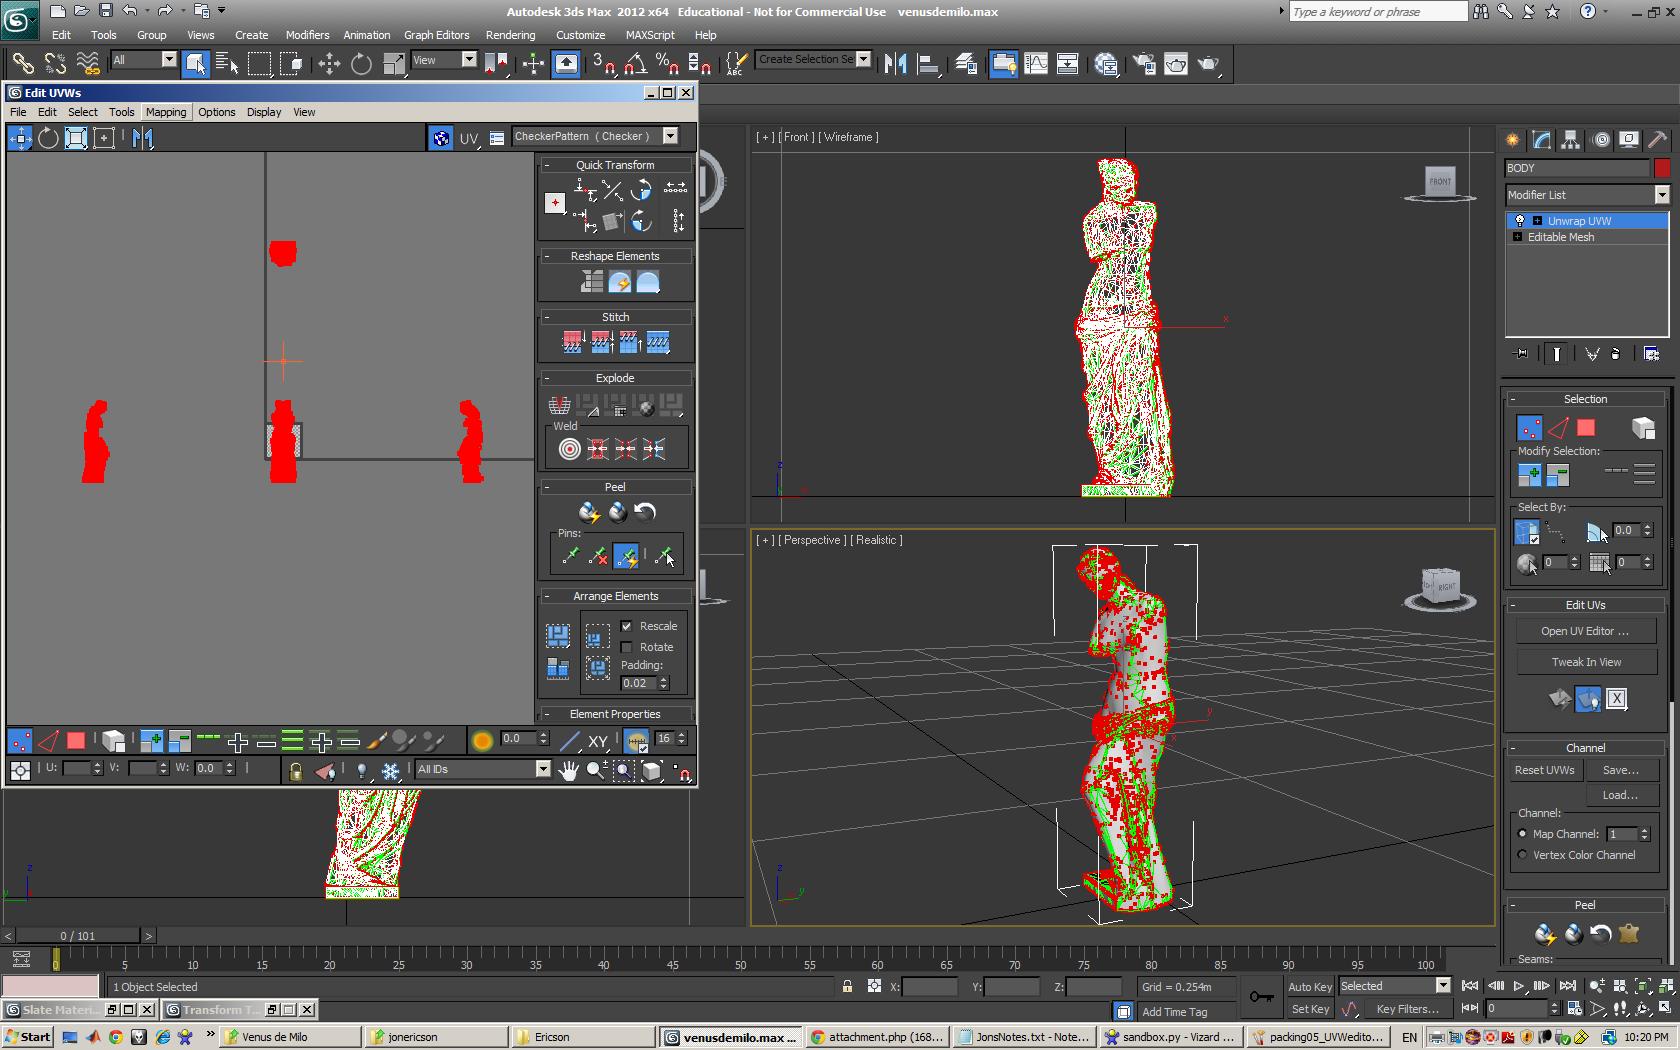The width and height of the screenshot is (1680, 1050).
Task: Click the red object color swatch
Action: click(1662, 168)
